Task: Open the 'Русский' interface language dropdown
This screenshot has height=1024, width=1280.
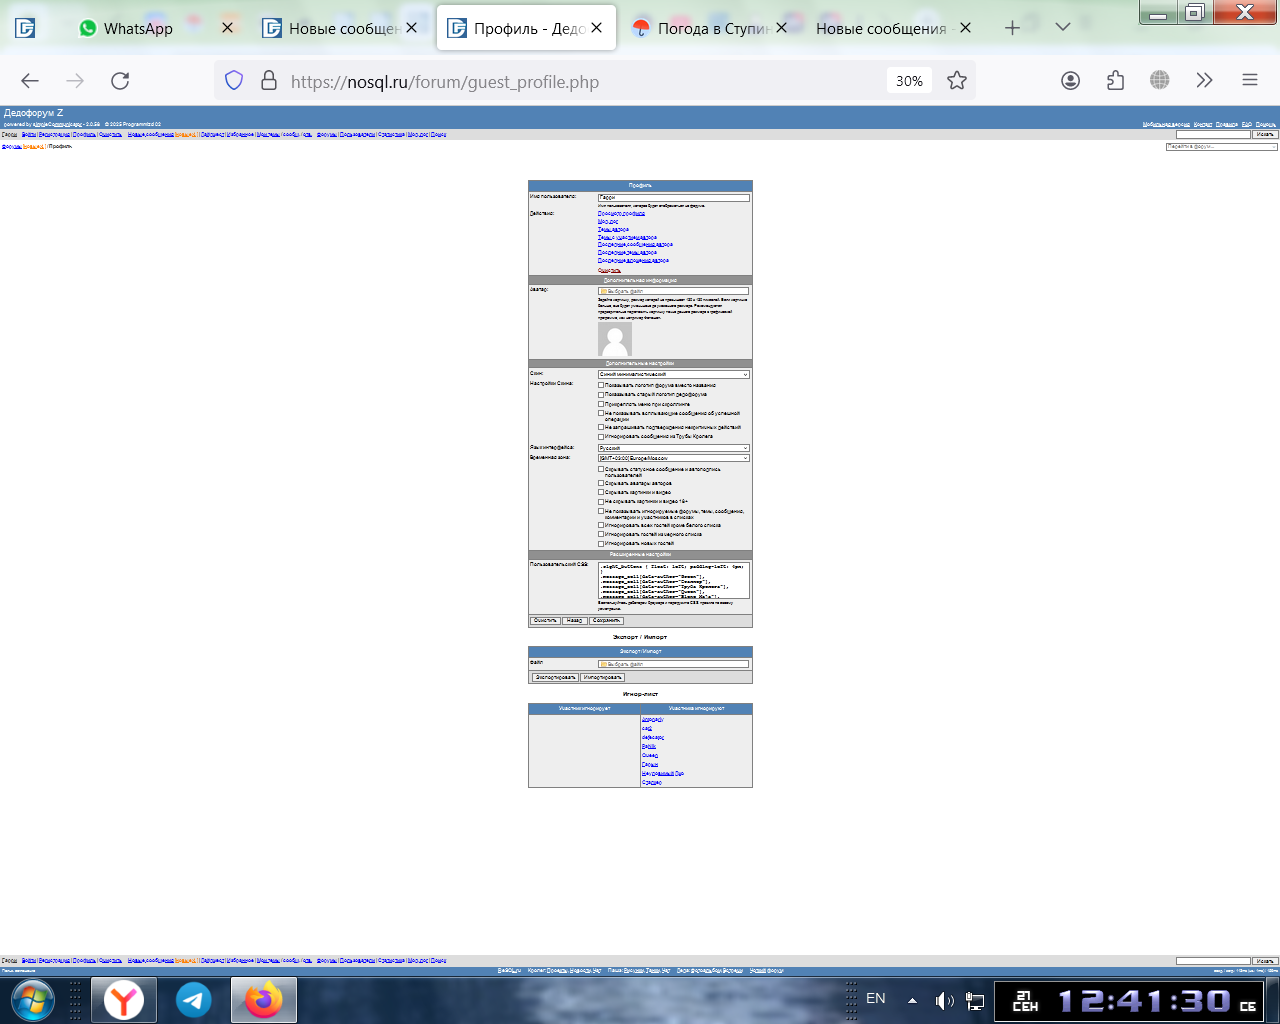Action: [673, 448]
